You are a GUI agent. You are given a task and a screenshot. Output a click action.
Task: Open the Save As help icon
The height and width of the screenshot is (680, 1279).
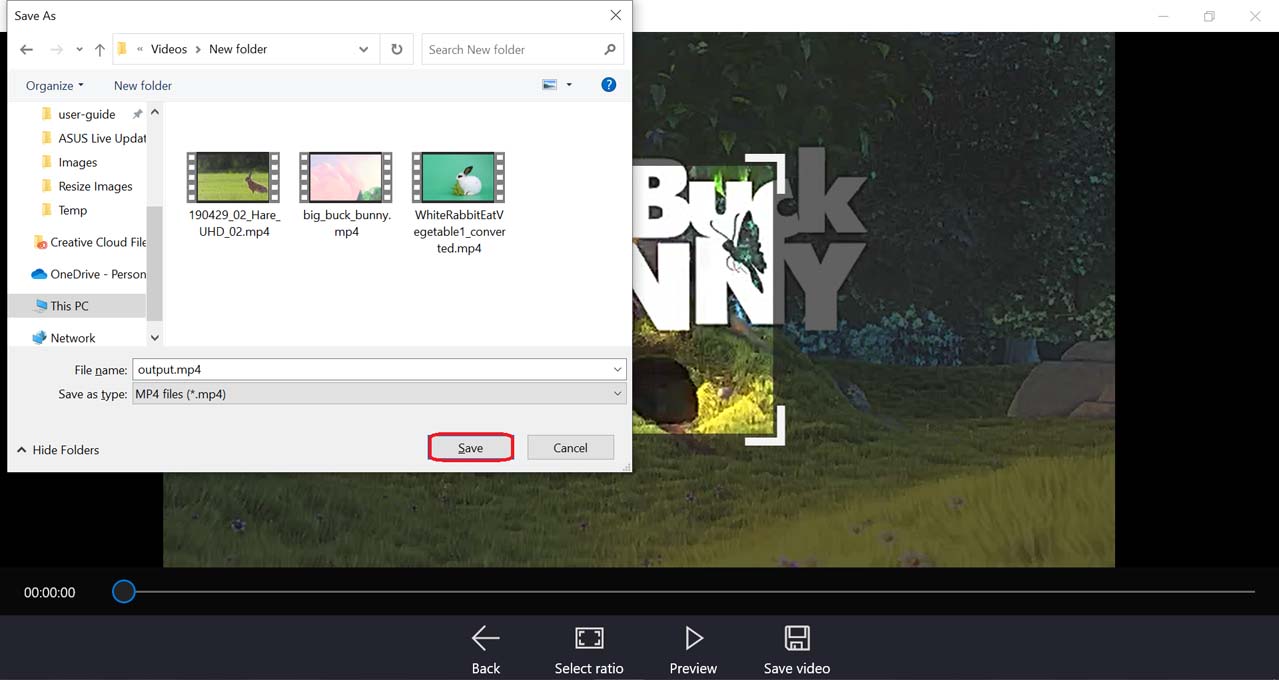tap(608, 85)
